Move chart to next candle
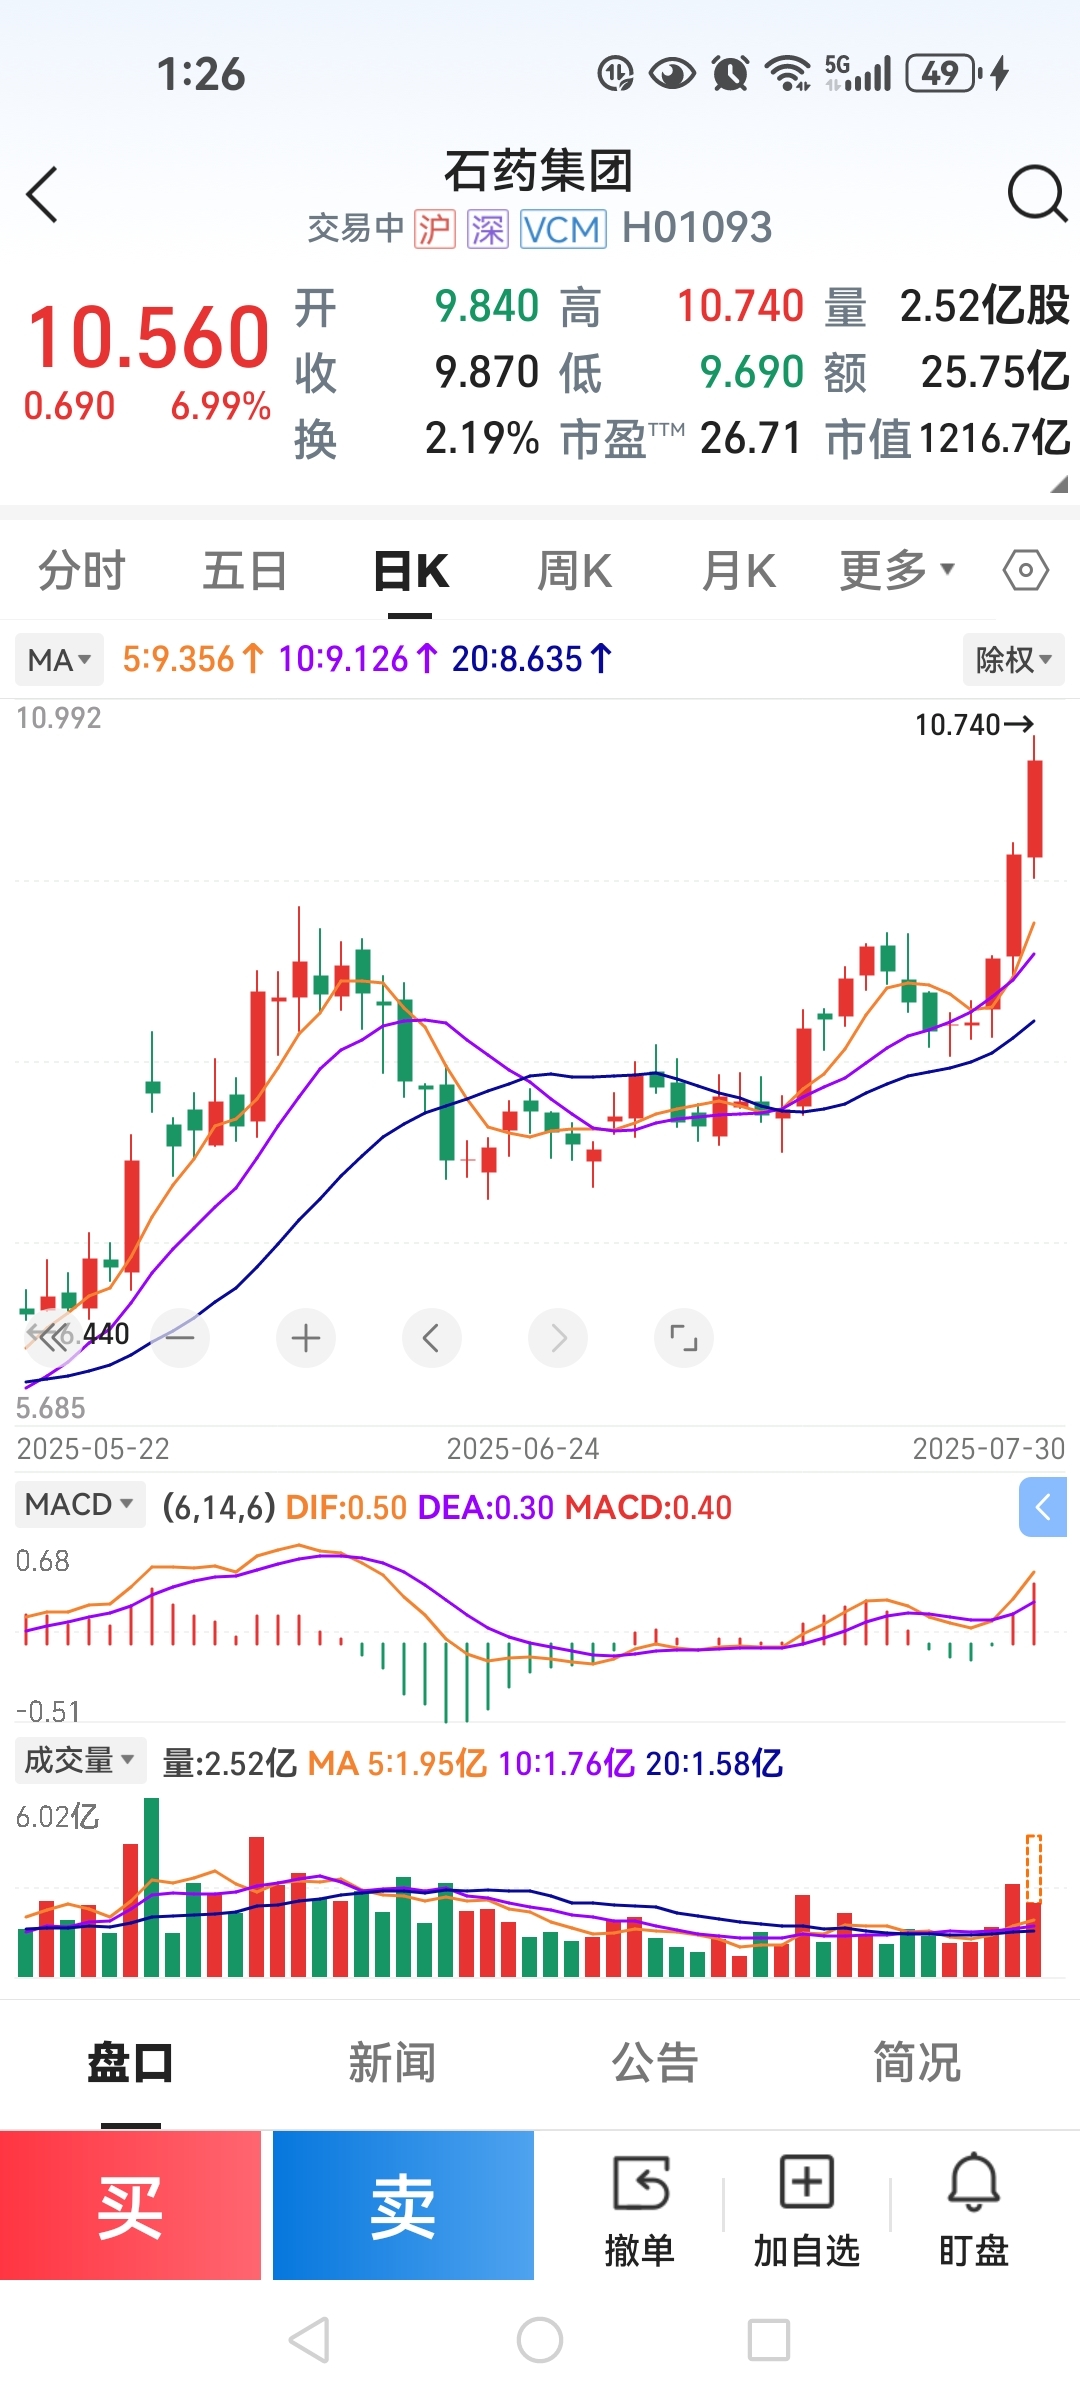The width and height of the screenshot is (1080, 2400). point(558,1338)
